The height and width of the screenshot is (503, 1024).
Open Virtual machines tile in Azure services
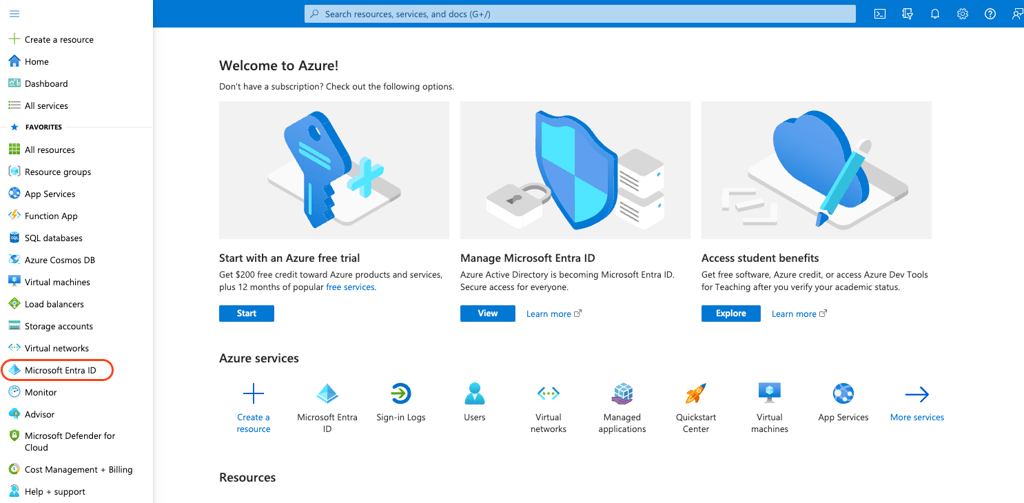[770, 408]
